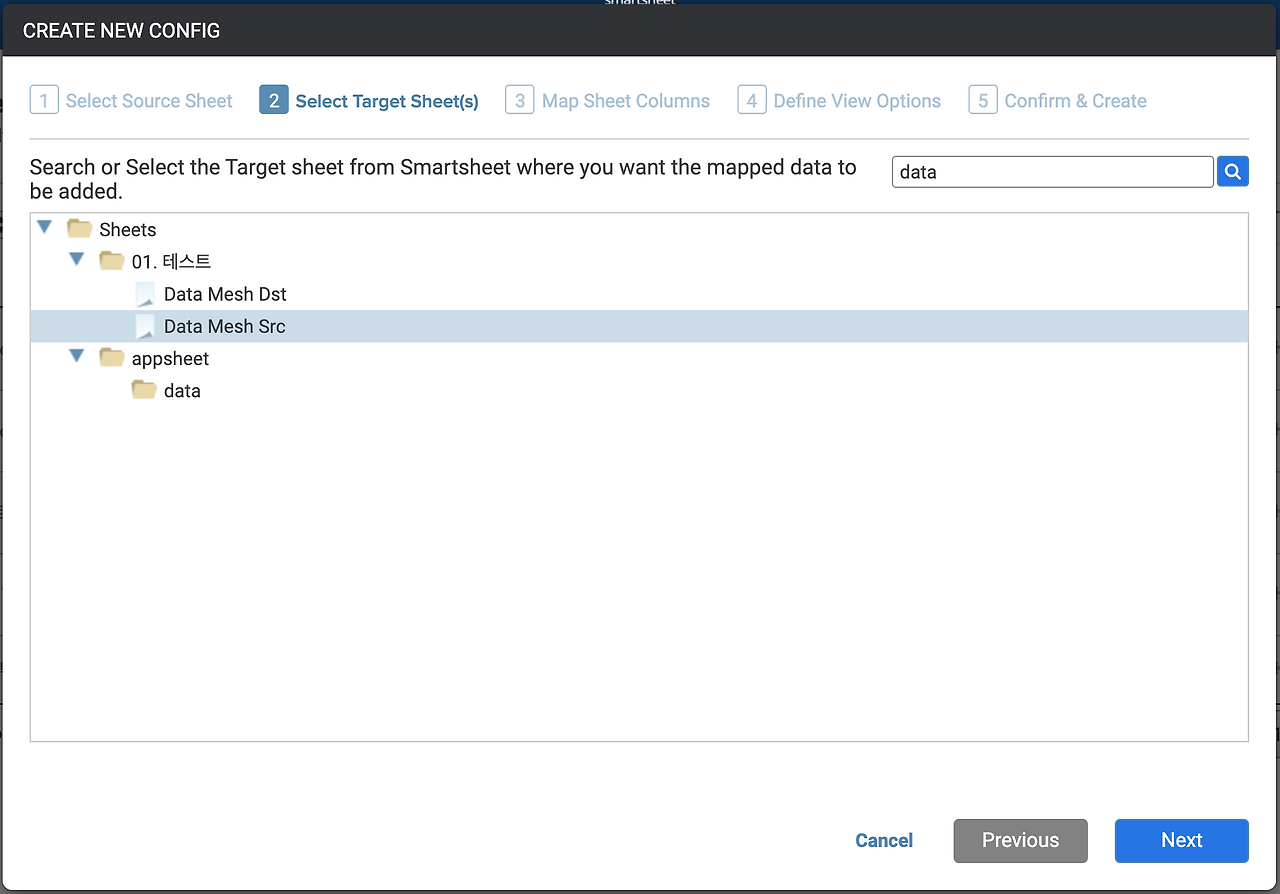Focus the search field containing 'data'
The height and width of the screenshot is (894, 1280).
(1052, 172)
